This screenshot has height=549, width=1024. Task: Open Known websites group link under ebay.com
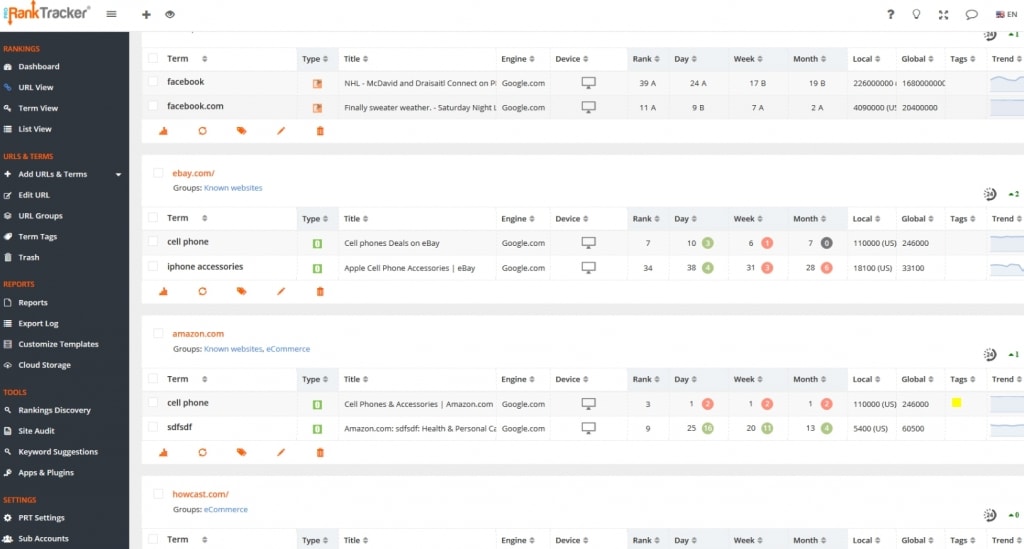[x=233, y=188]
